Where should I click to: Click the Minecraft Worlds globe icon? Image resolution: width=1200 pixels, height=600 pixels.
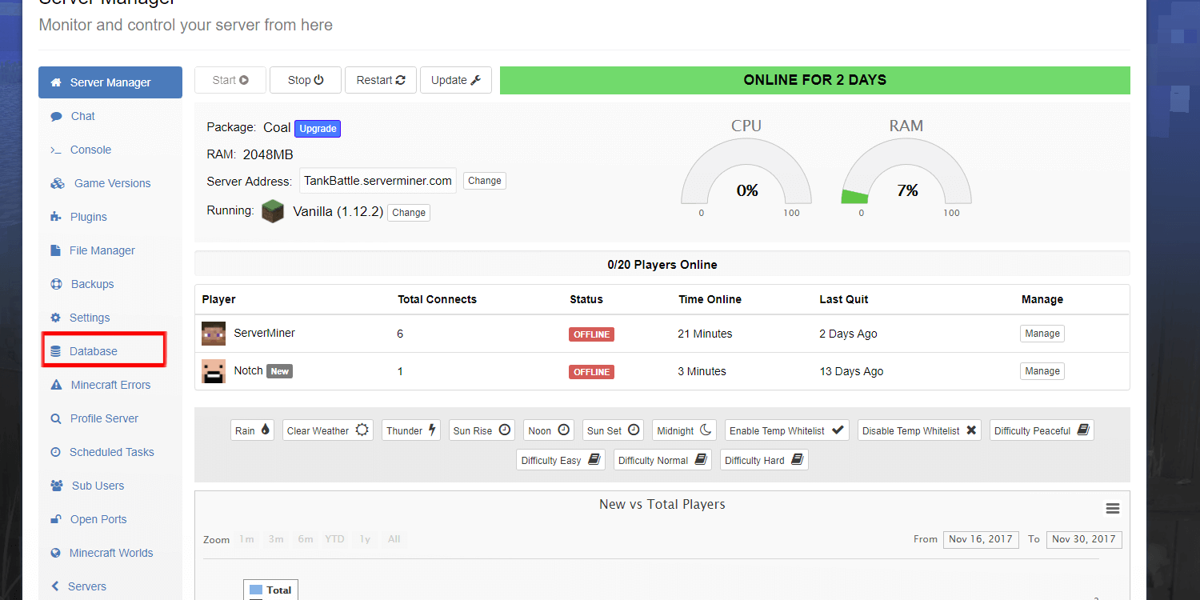56,553
